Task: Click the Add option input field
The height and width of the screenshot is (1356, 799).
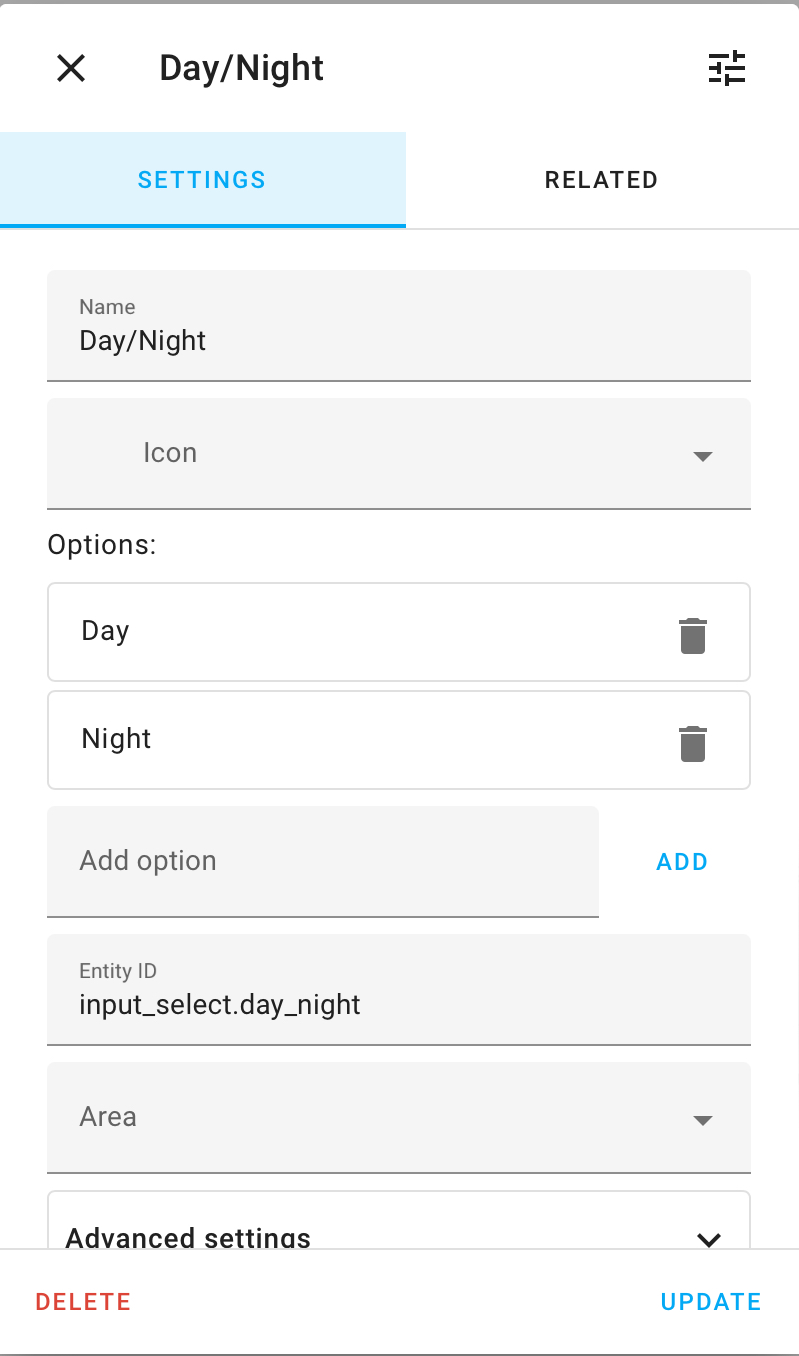Action: (x=322, y=861)
